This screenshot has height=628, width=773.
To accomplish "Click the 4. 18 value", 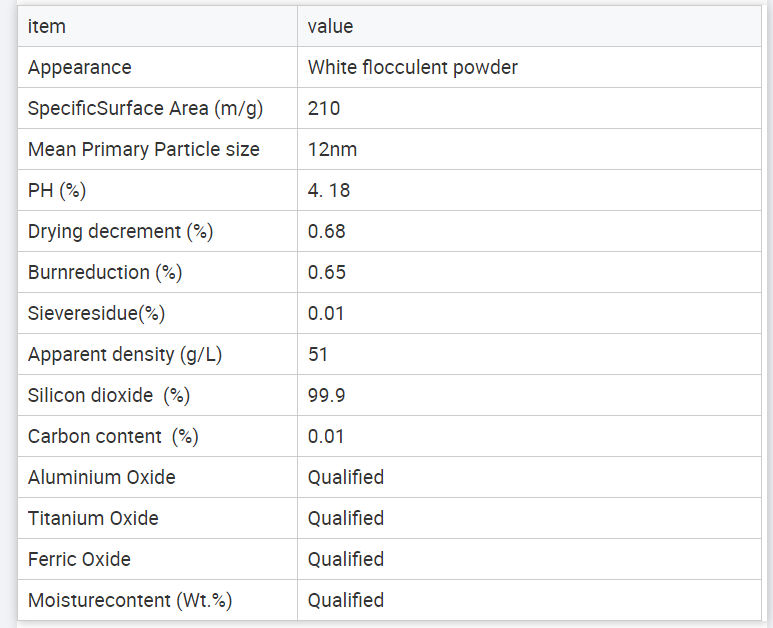I will point(328,190).
